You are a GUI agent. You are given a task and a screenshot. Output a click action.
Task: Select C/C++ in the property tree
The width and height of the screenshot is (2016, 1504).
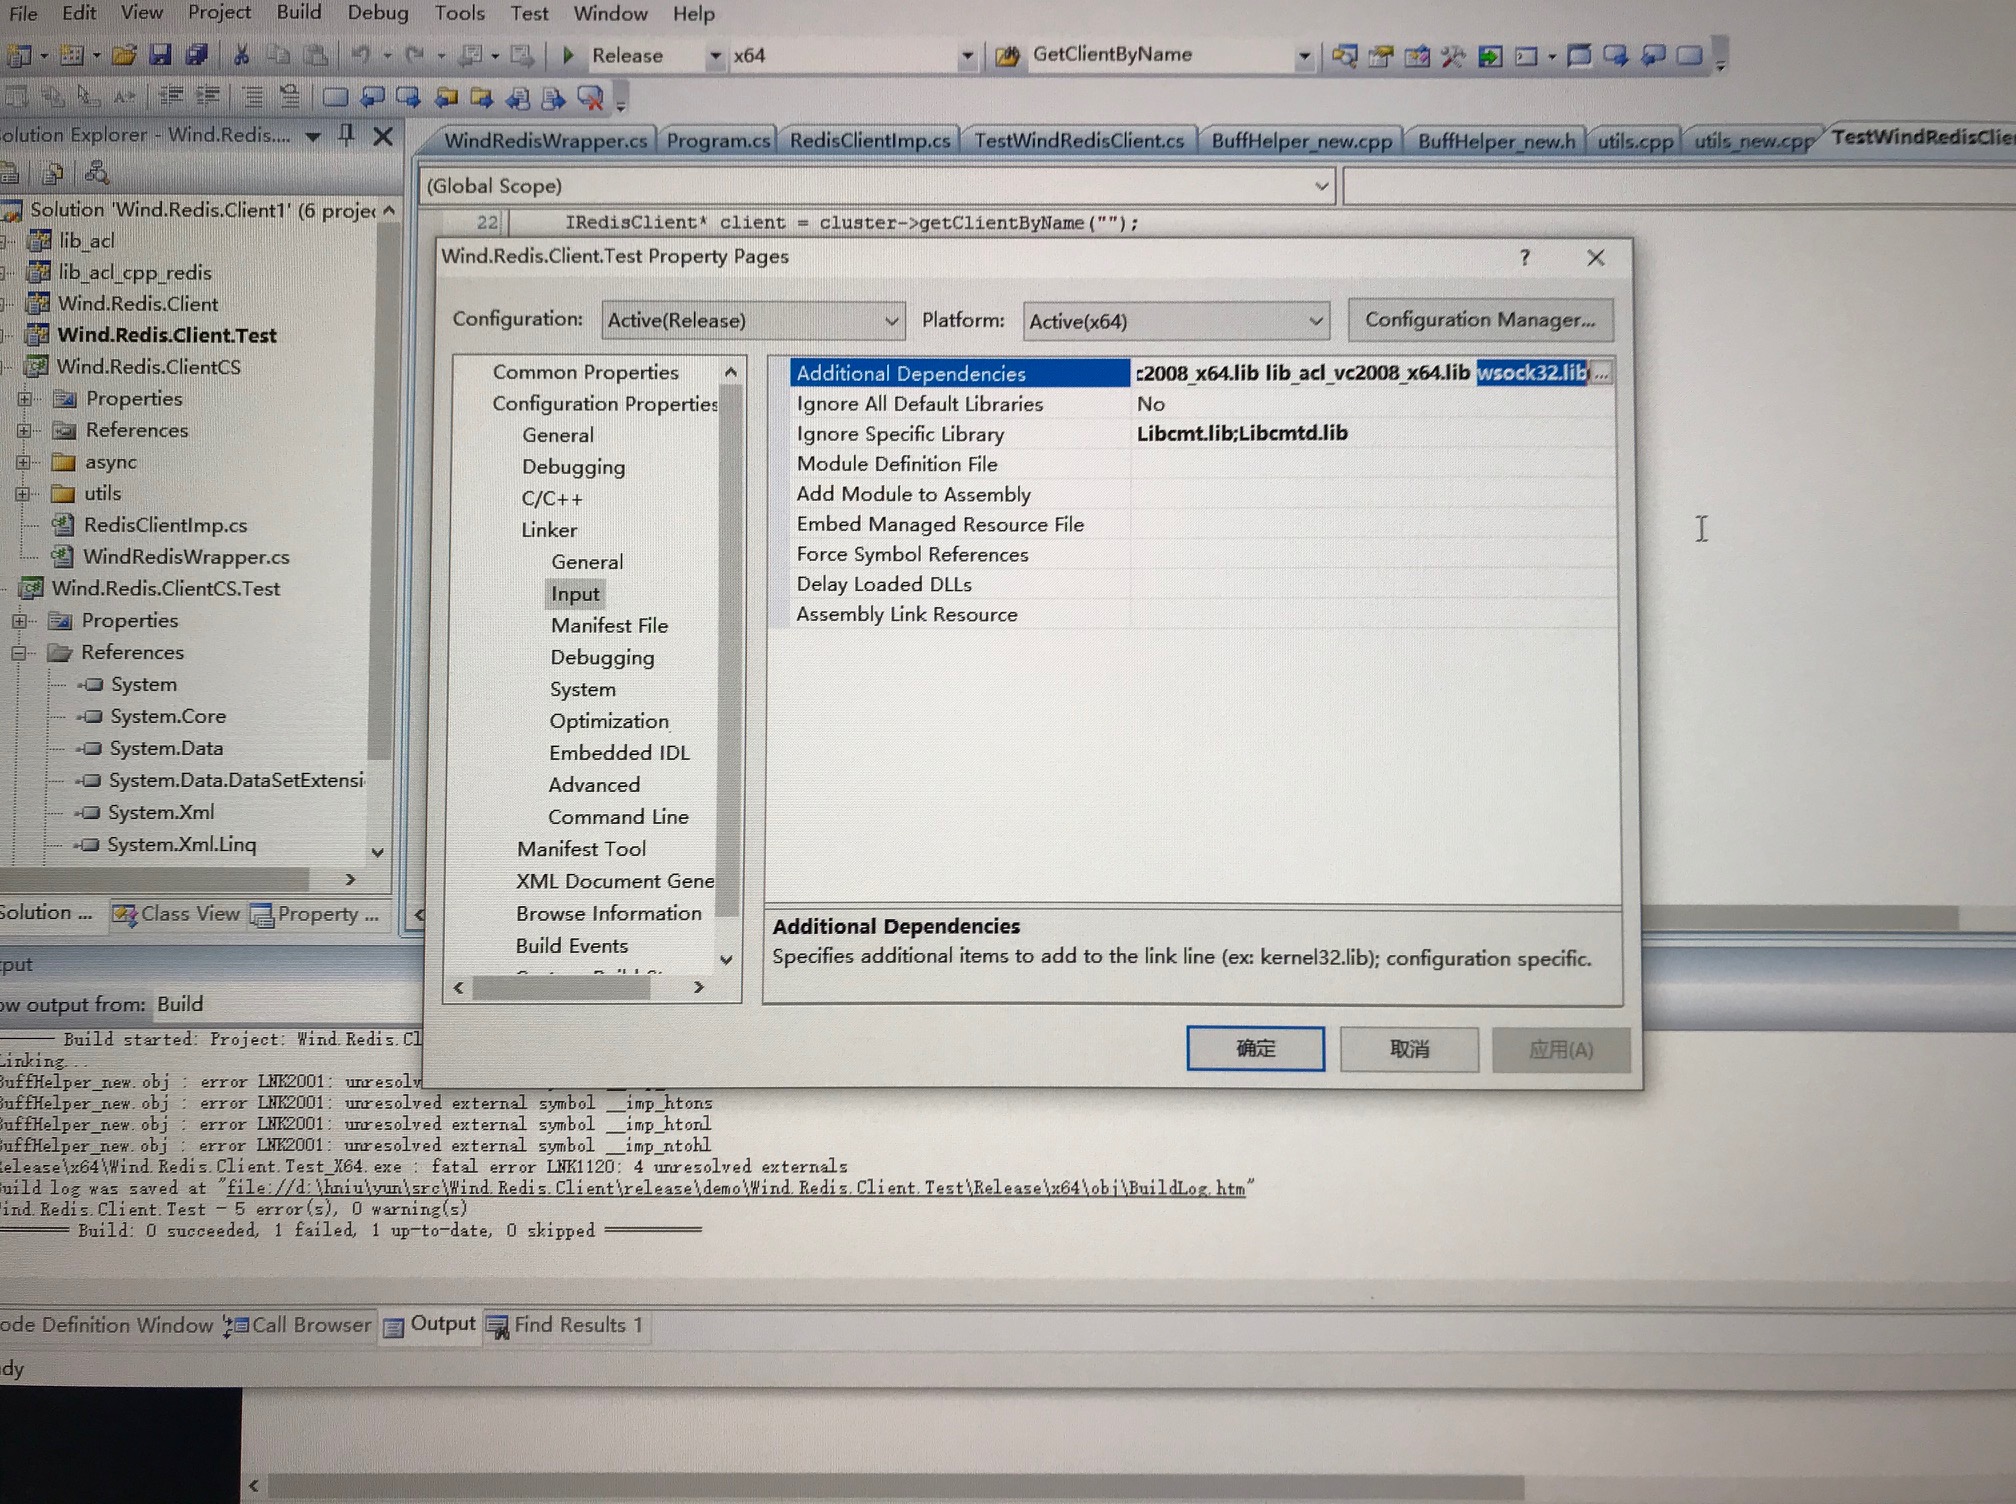pyautogui.click(x=552, y=498)
